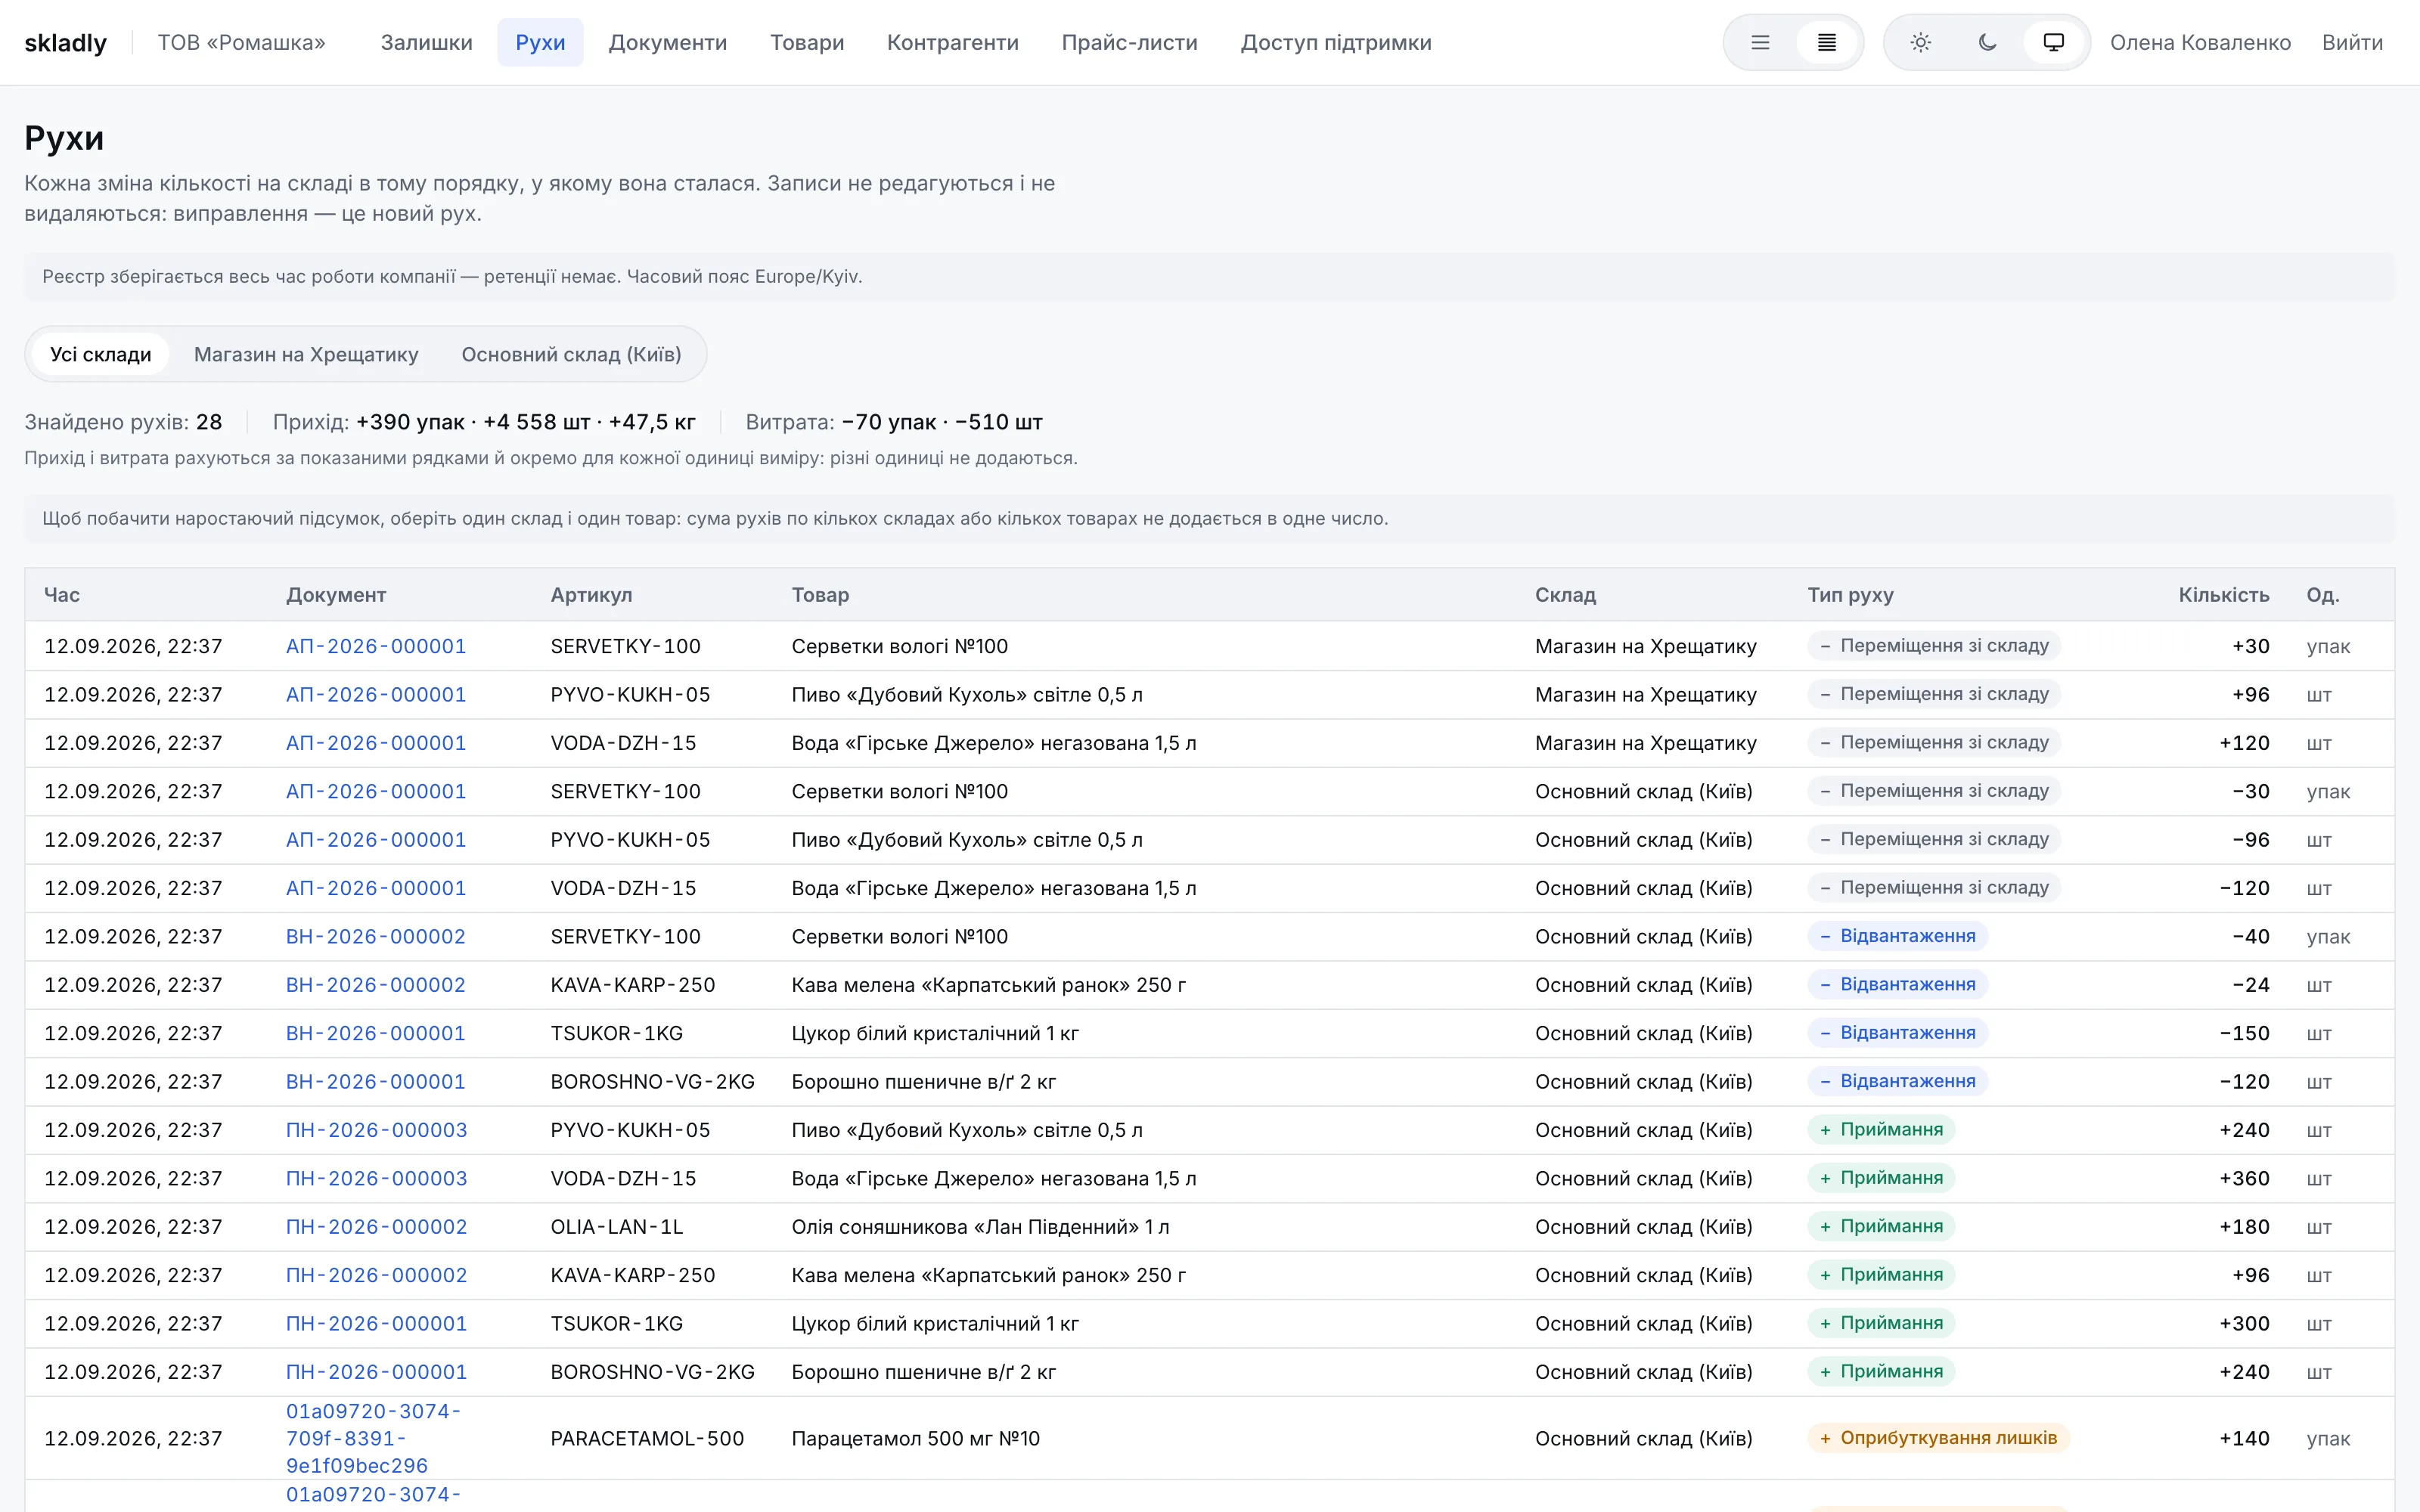Click the Переміщення зі складу badge in +120 row

coord(1934,742)
